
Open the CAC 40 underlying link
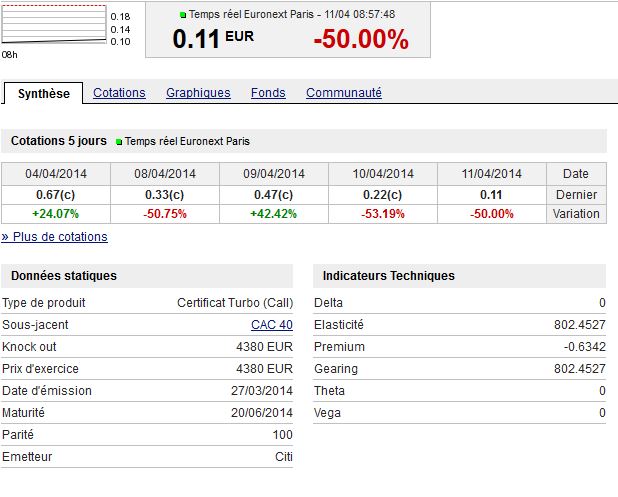272,325
